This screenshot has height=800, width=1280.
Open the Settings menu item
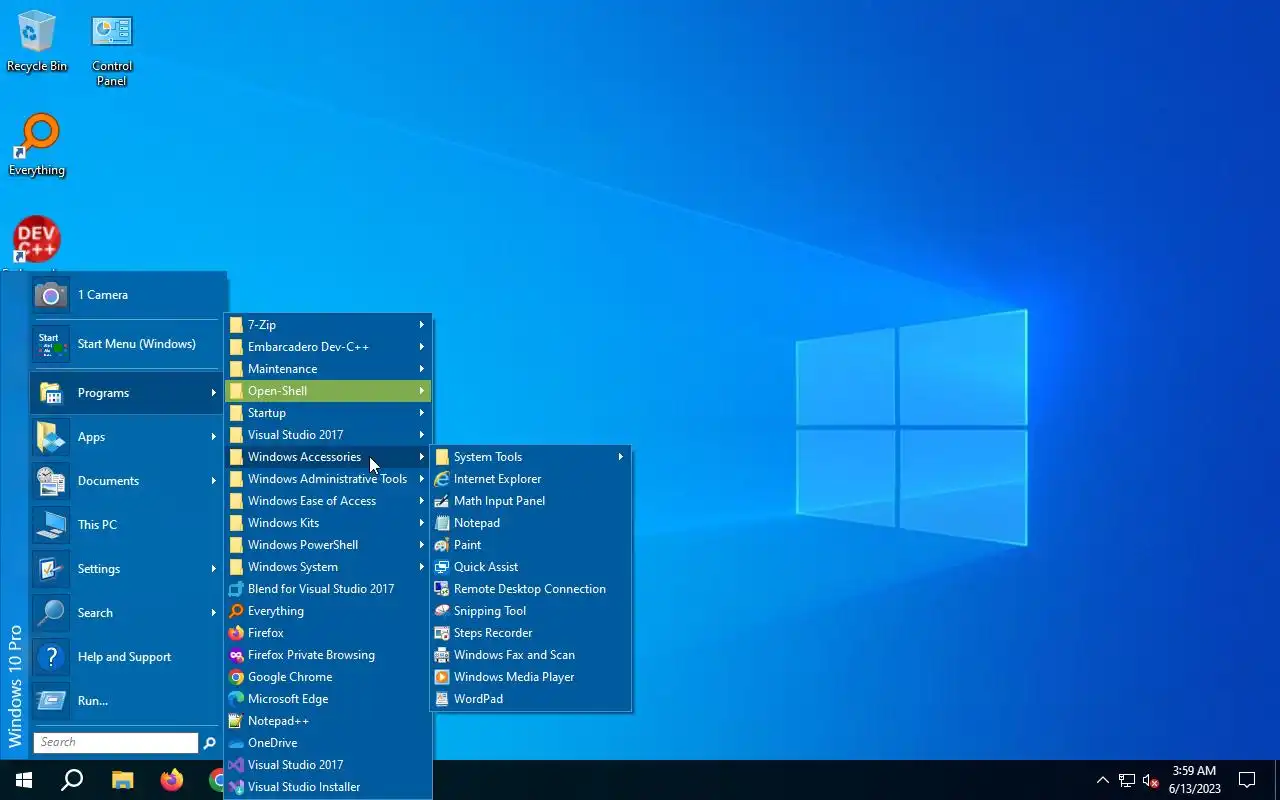tap(125, 569)
